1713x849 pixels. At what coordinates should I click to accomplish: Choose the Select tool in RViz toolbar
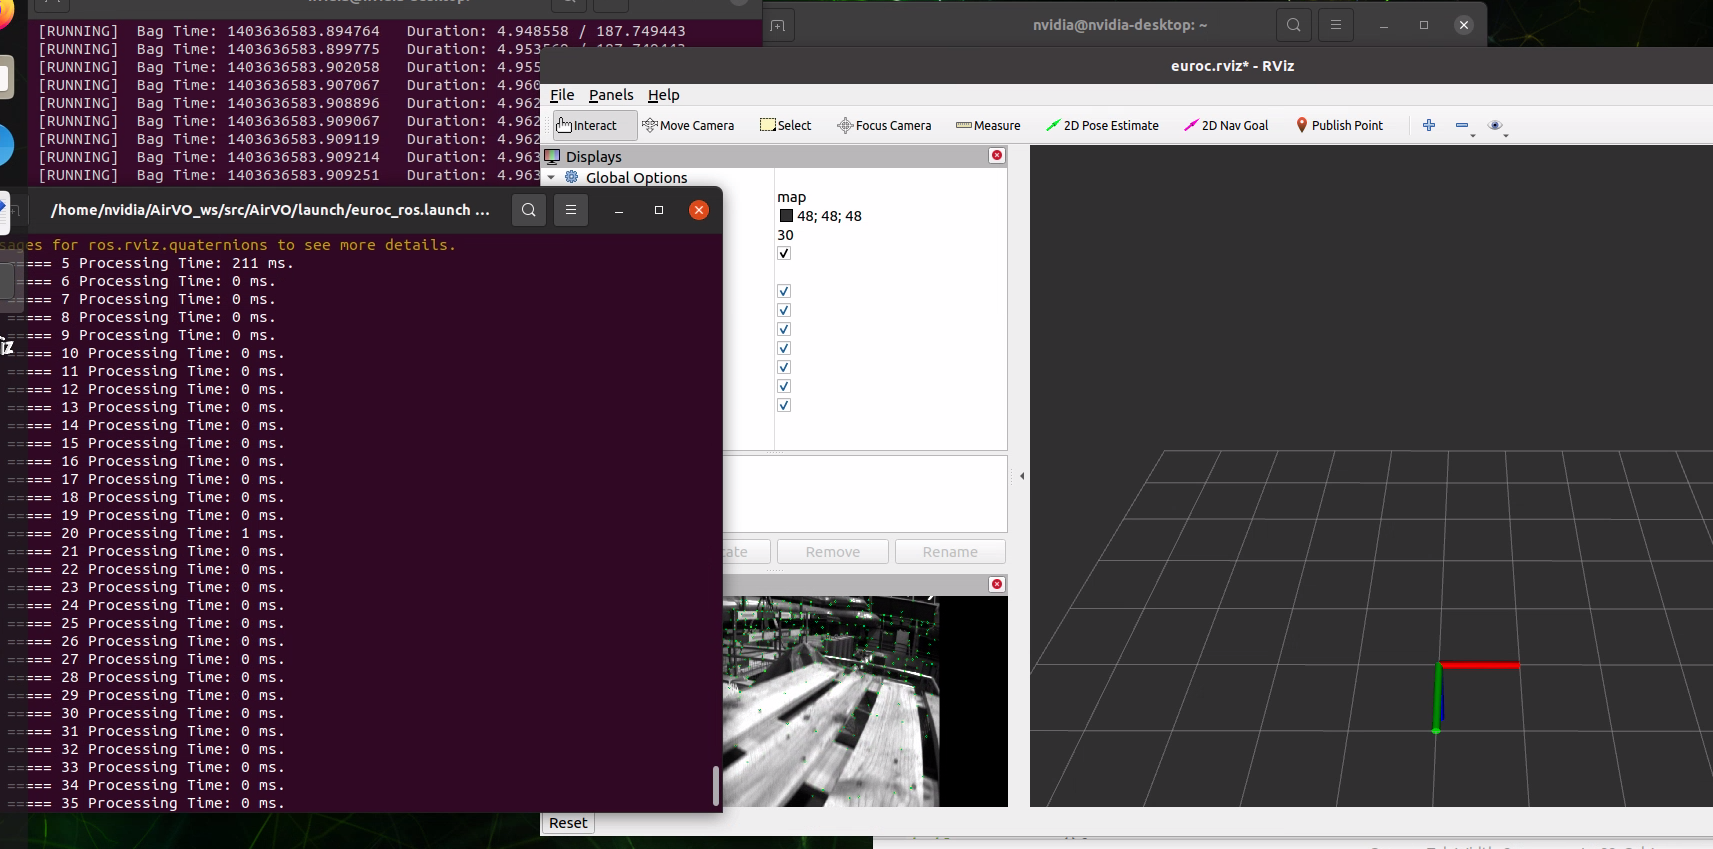pyautogui.click(x=786, y=125)
